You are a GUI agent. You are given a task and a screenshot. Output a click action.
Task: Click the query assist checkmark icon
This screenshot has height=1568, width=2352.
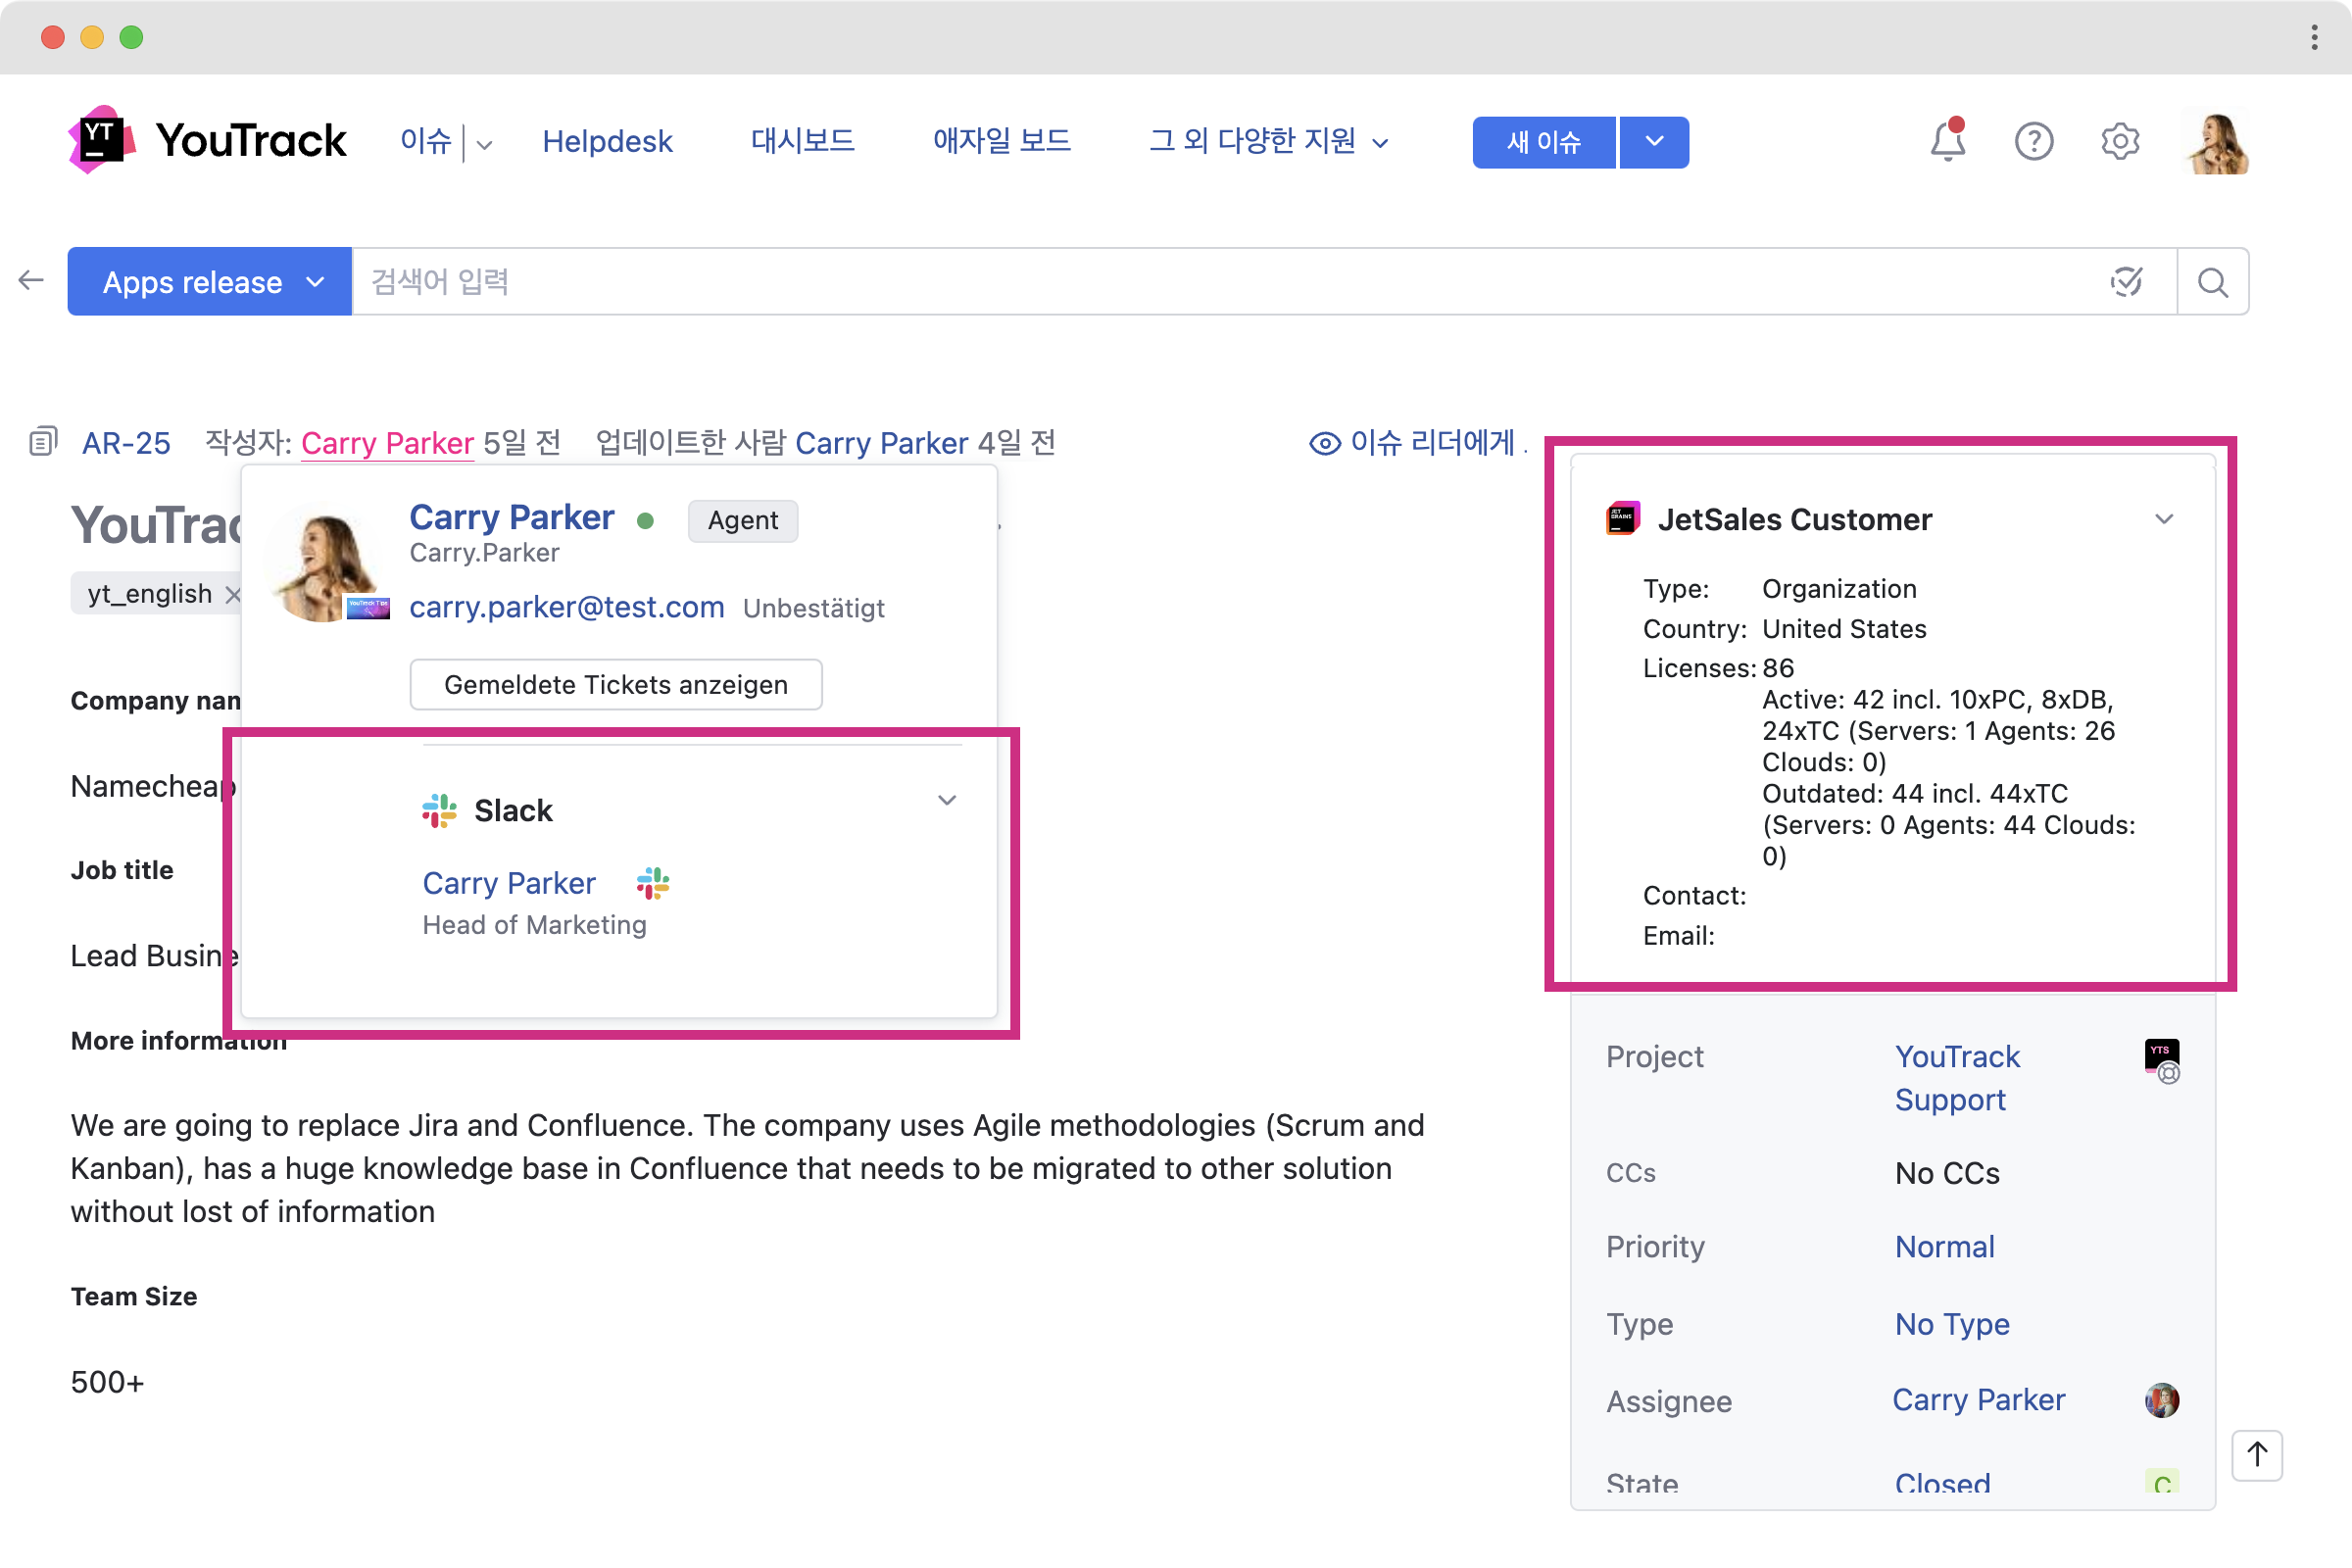click(x=2125, y=282)
